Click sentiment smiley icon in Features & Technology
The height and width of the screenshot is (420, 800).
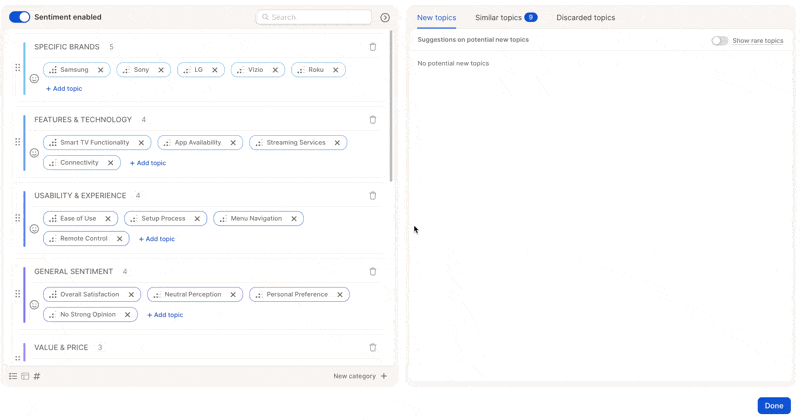34,153
